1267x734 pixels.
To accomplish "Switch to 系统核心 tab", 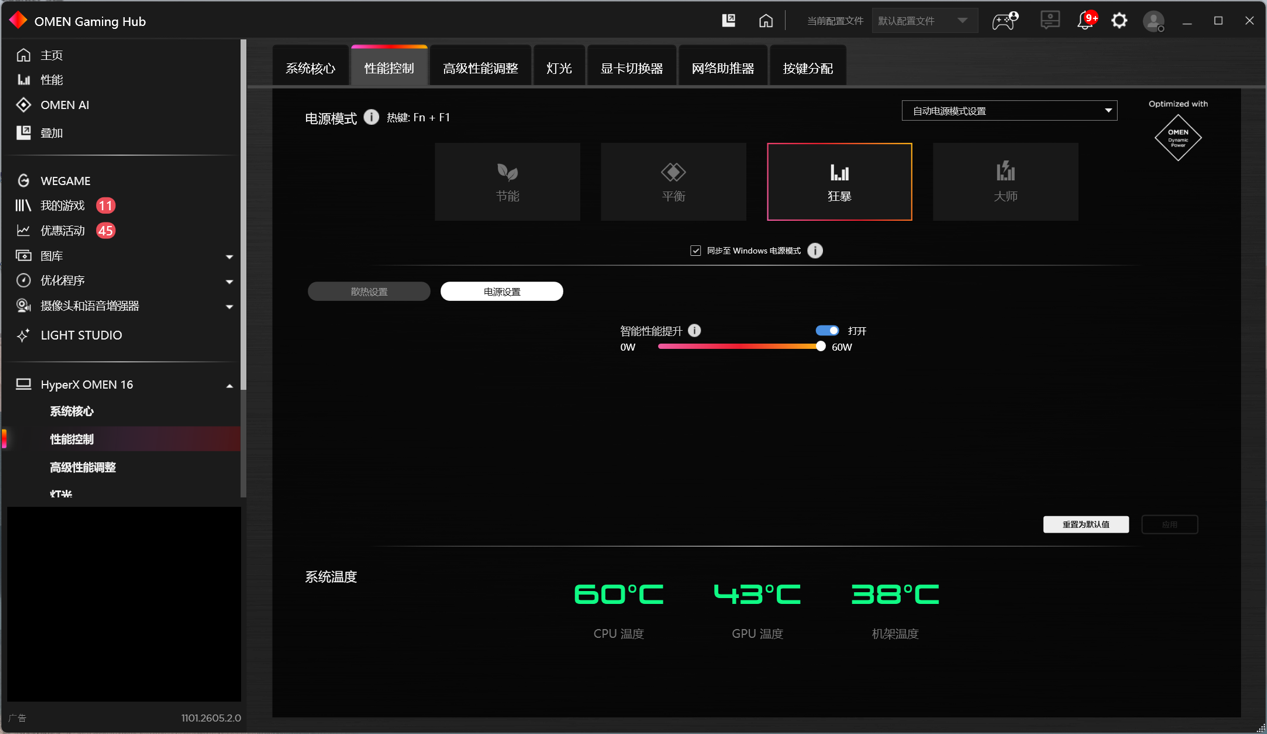I will 310,68.
